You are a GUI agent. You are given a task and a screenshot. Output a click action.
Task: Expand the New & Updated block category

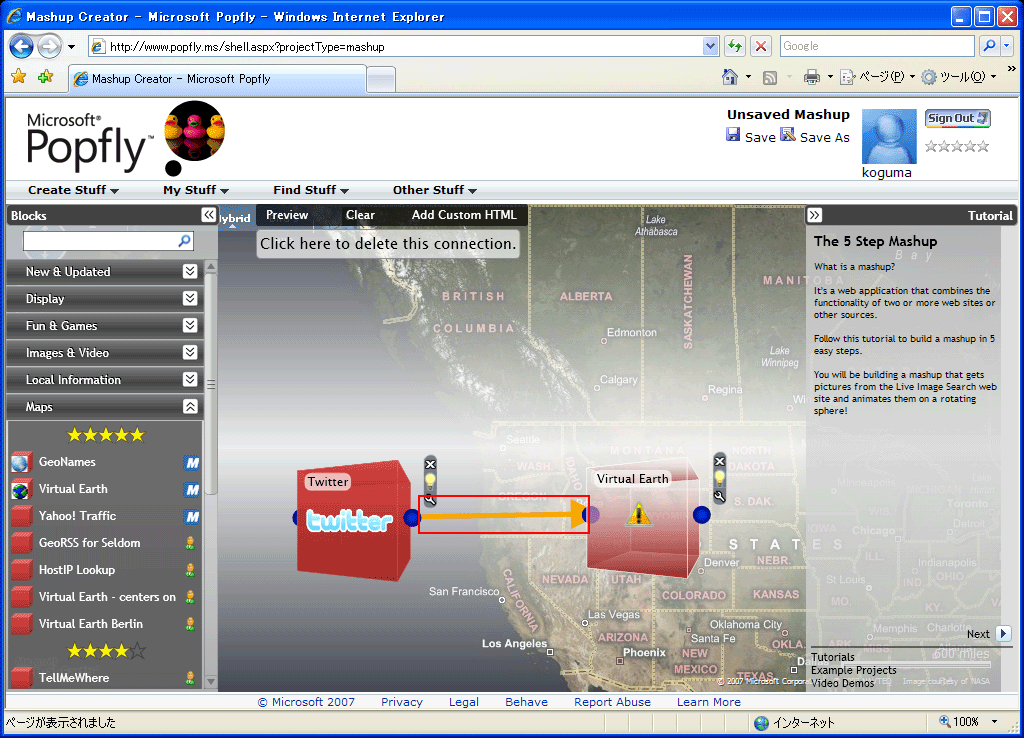coord(190,272)
